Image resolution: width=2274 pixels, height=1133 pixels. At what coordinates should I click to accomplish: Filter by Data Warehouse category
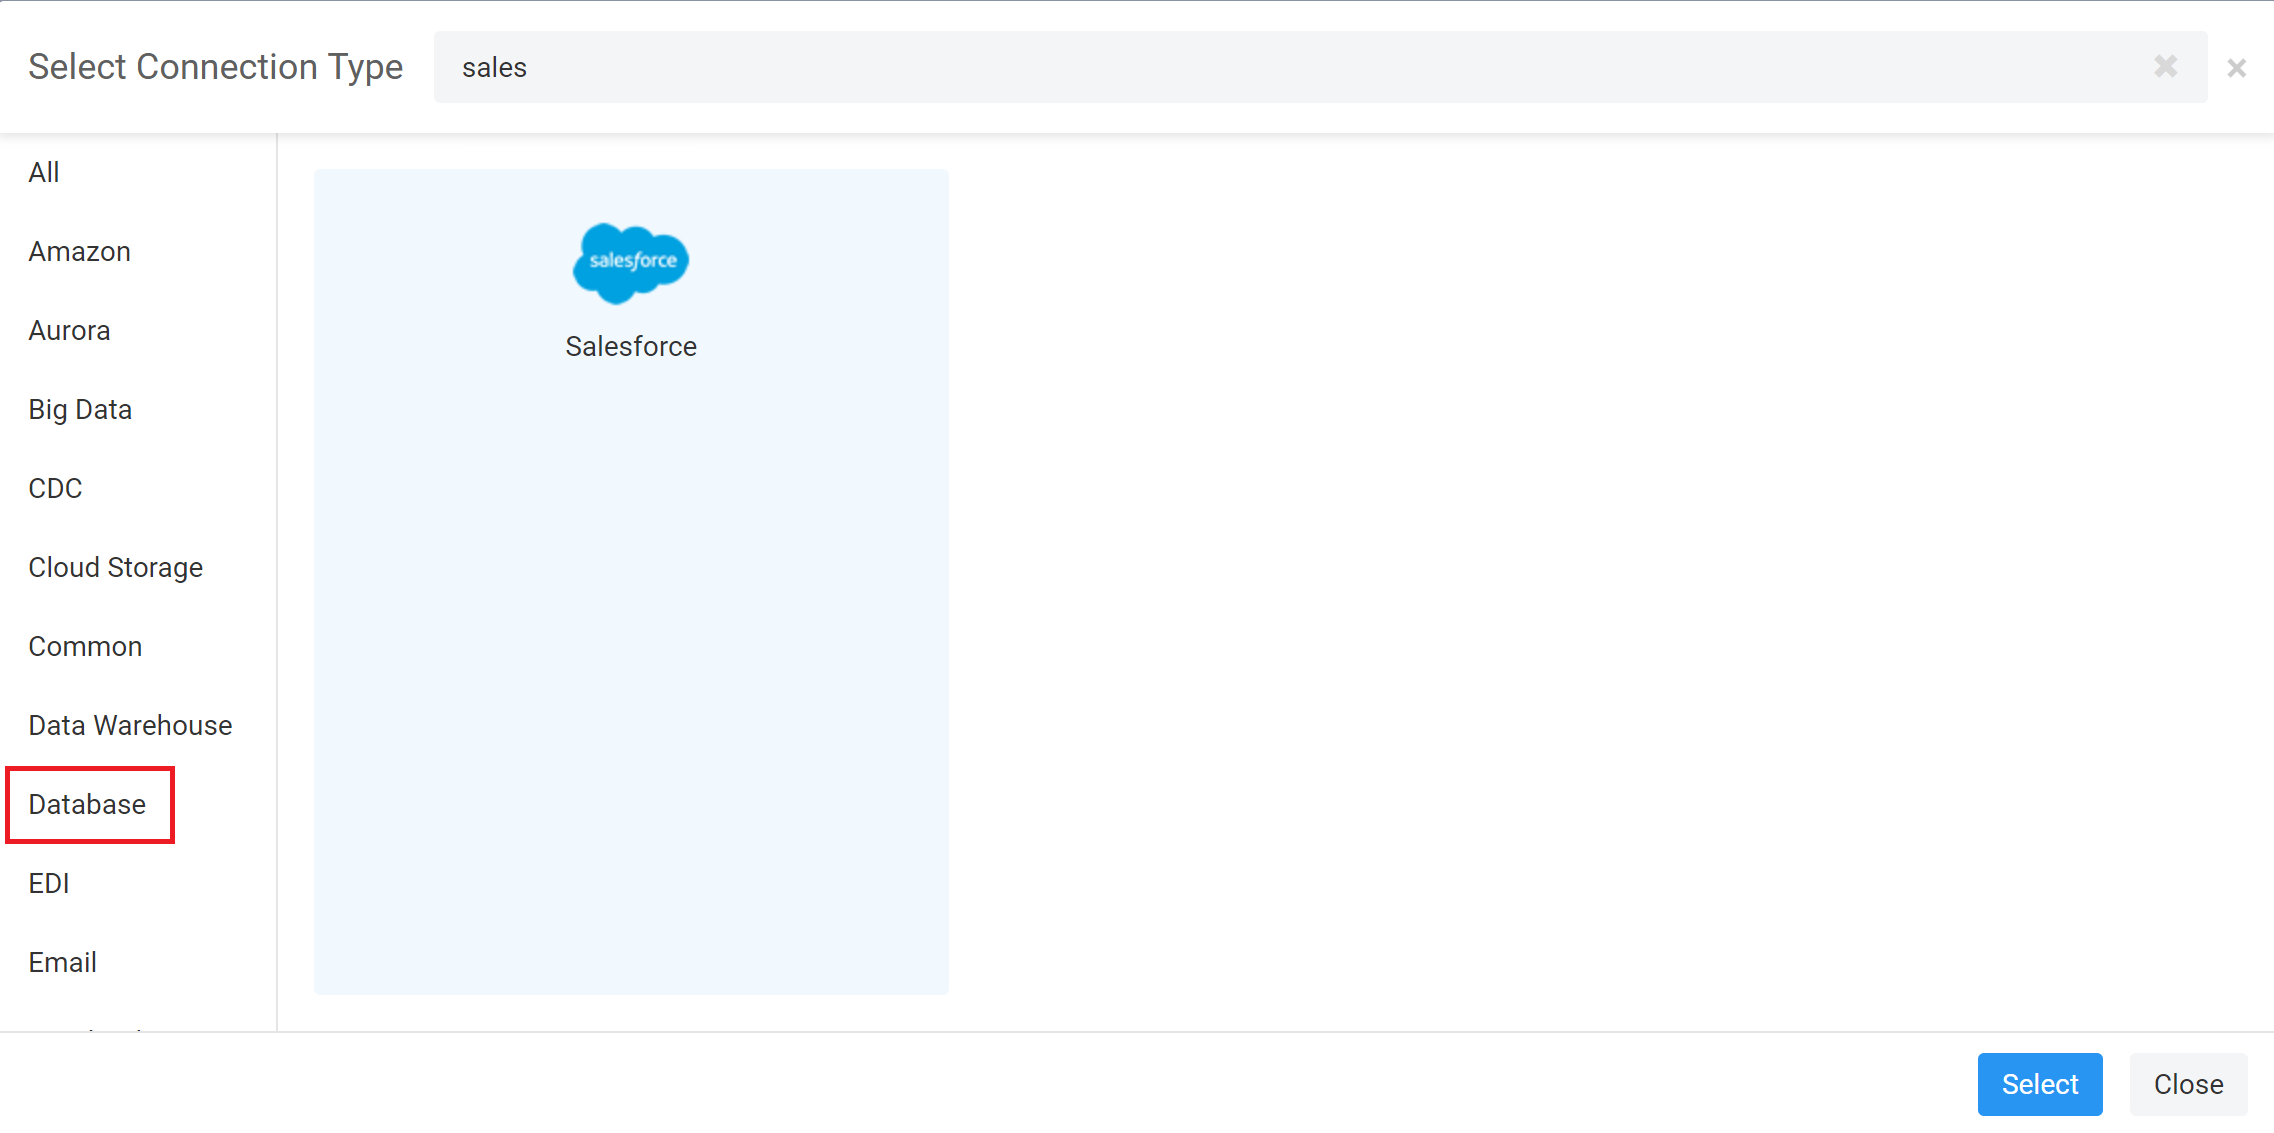pos(130,726)
